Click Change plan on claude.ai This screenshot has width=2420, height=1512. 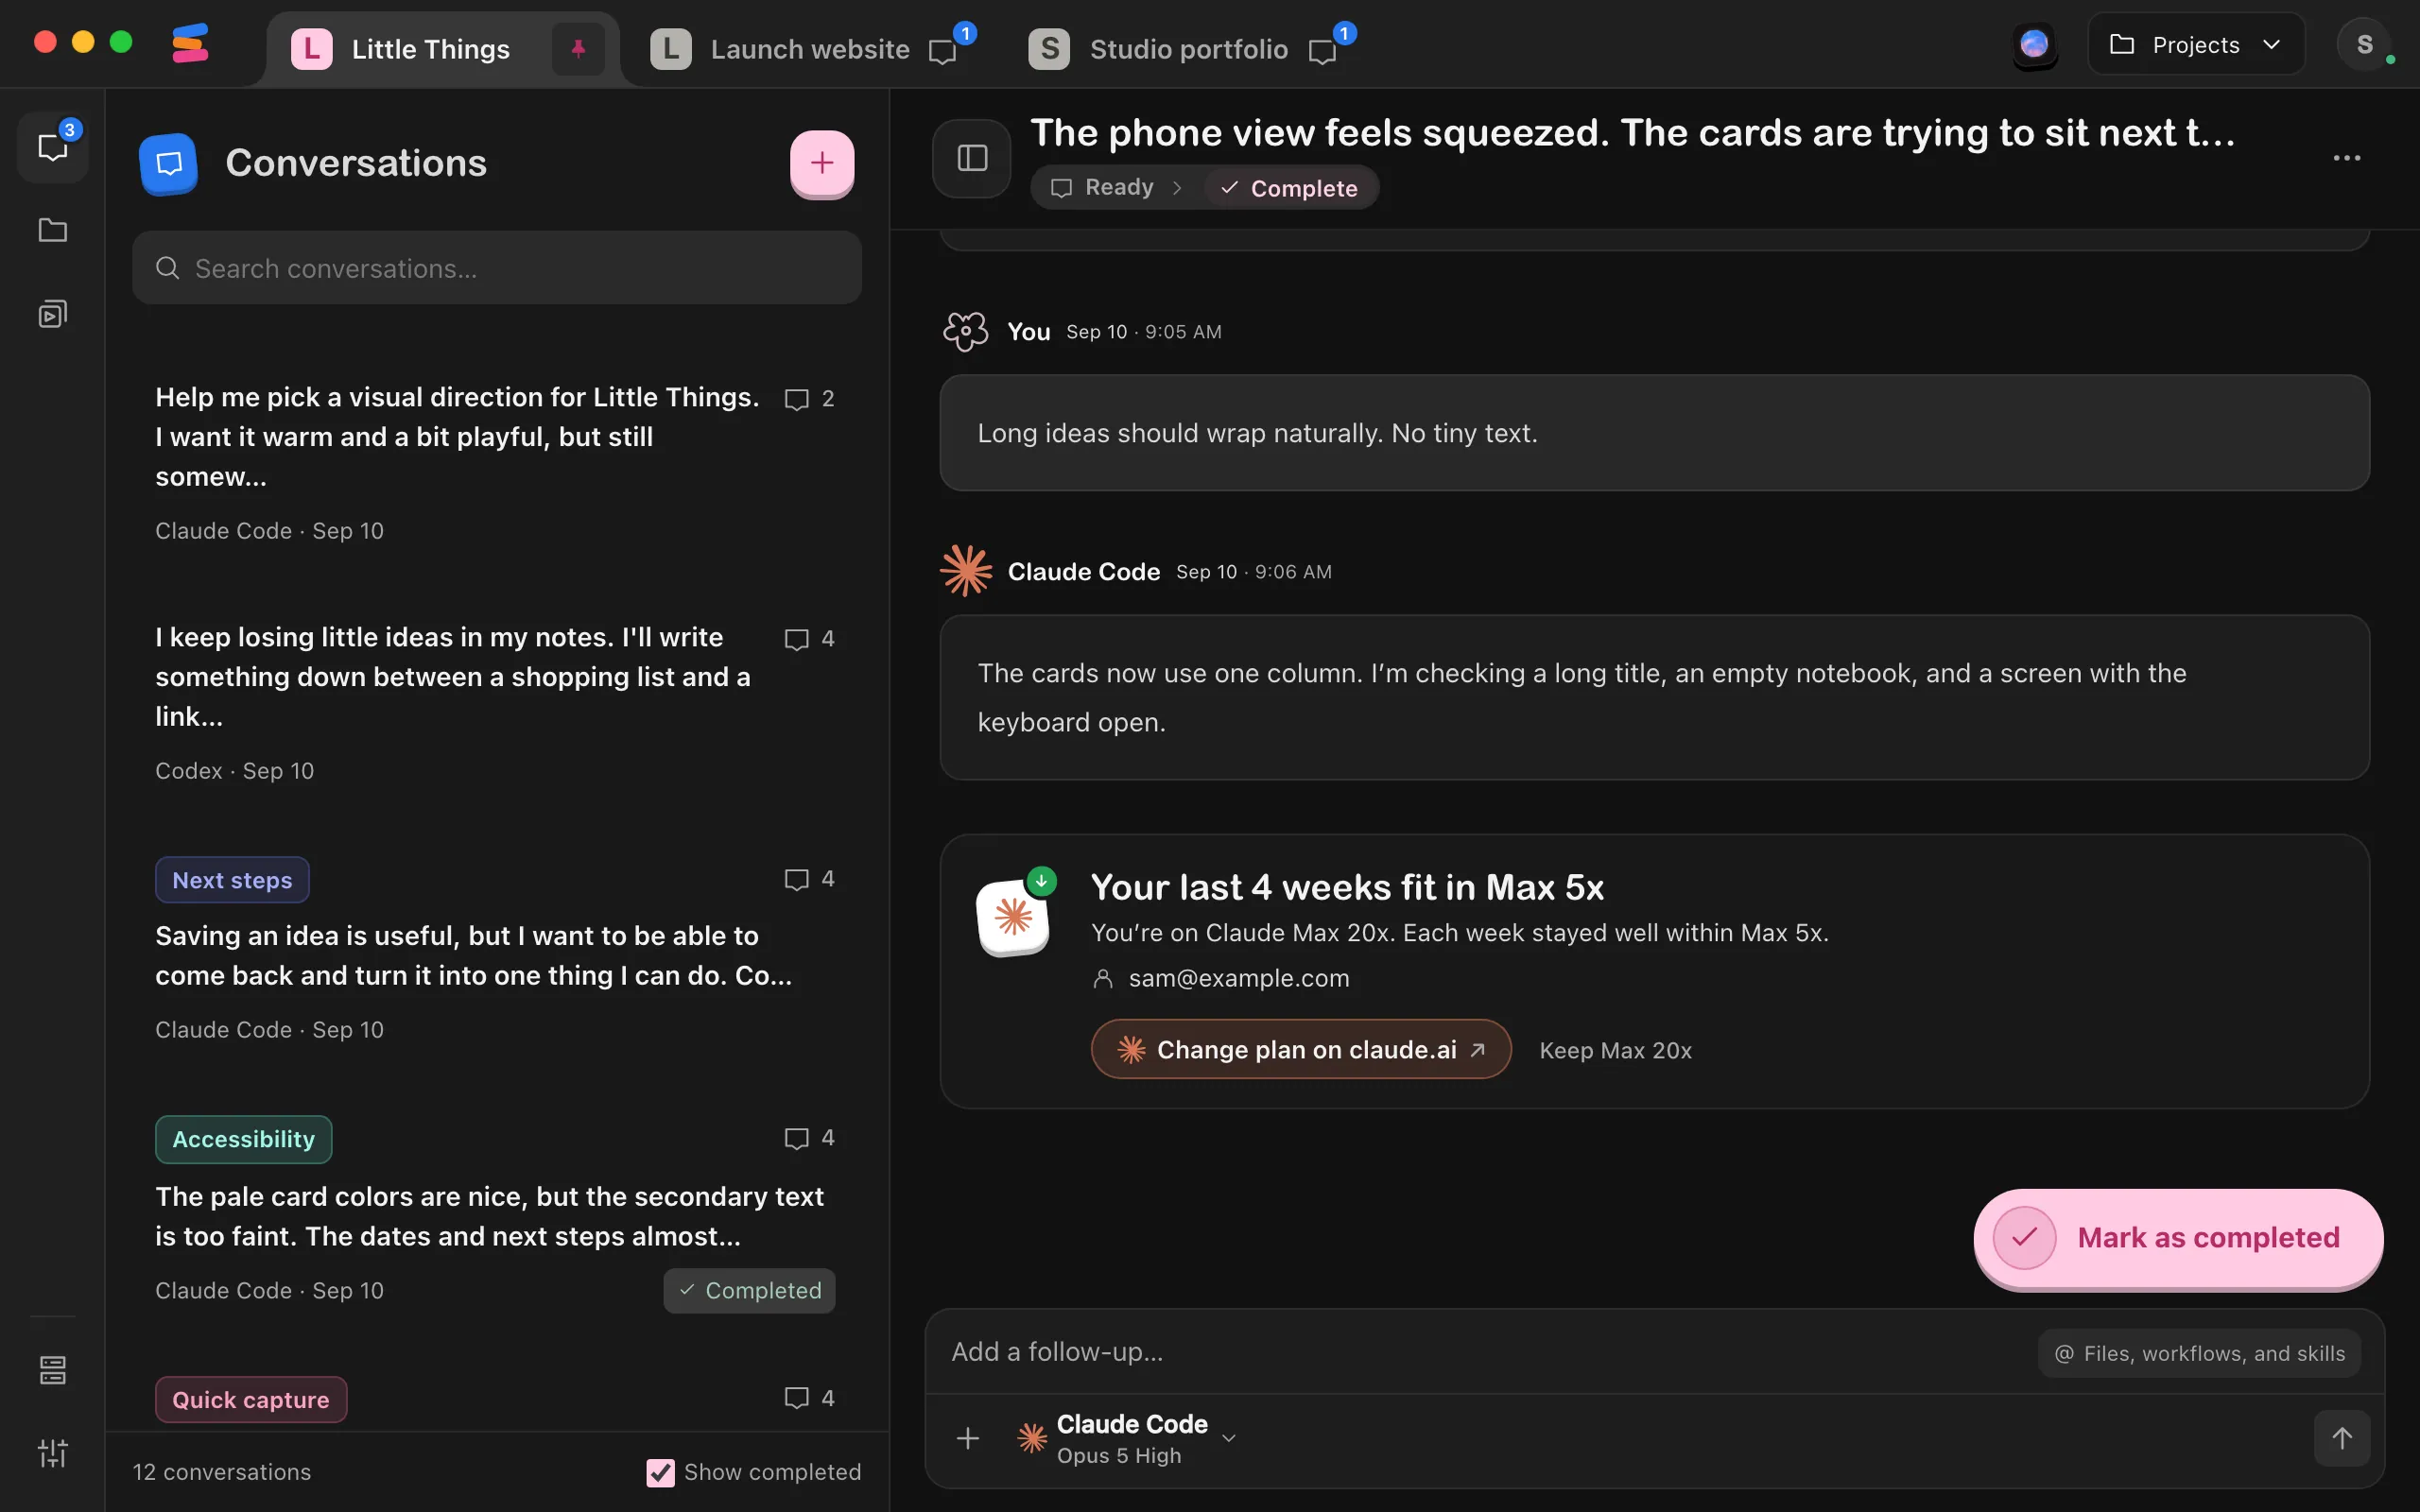click(1300, 1049)
